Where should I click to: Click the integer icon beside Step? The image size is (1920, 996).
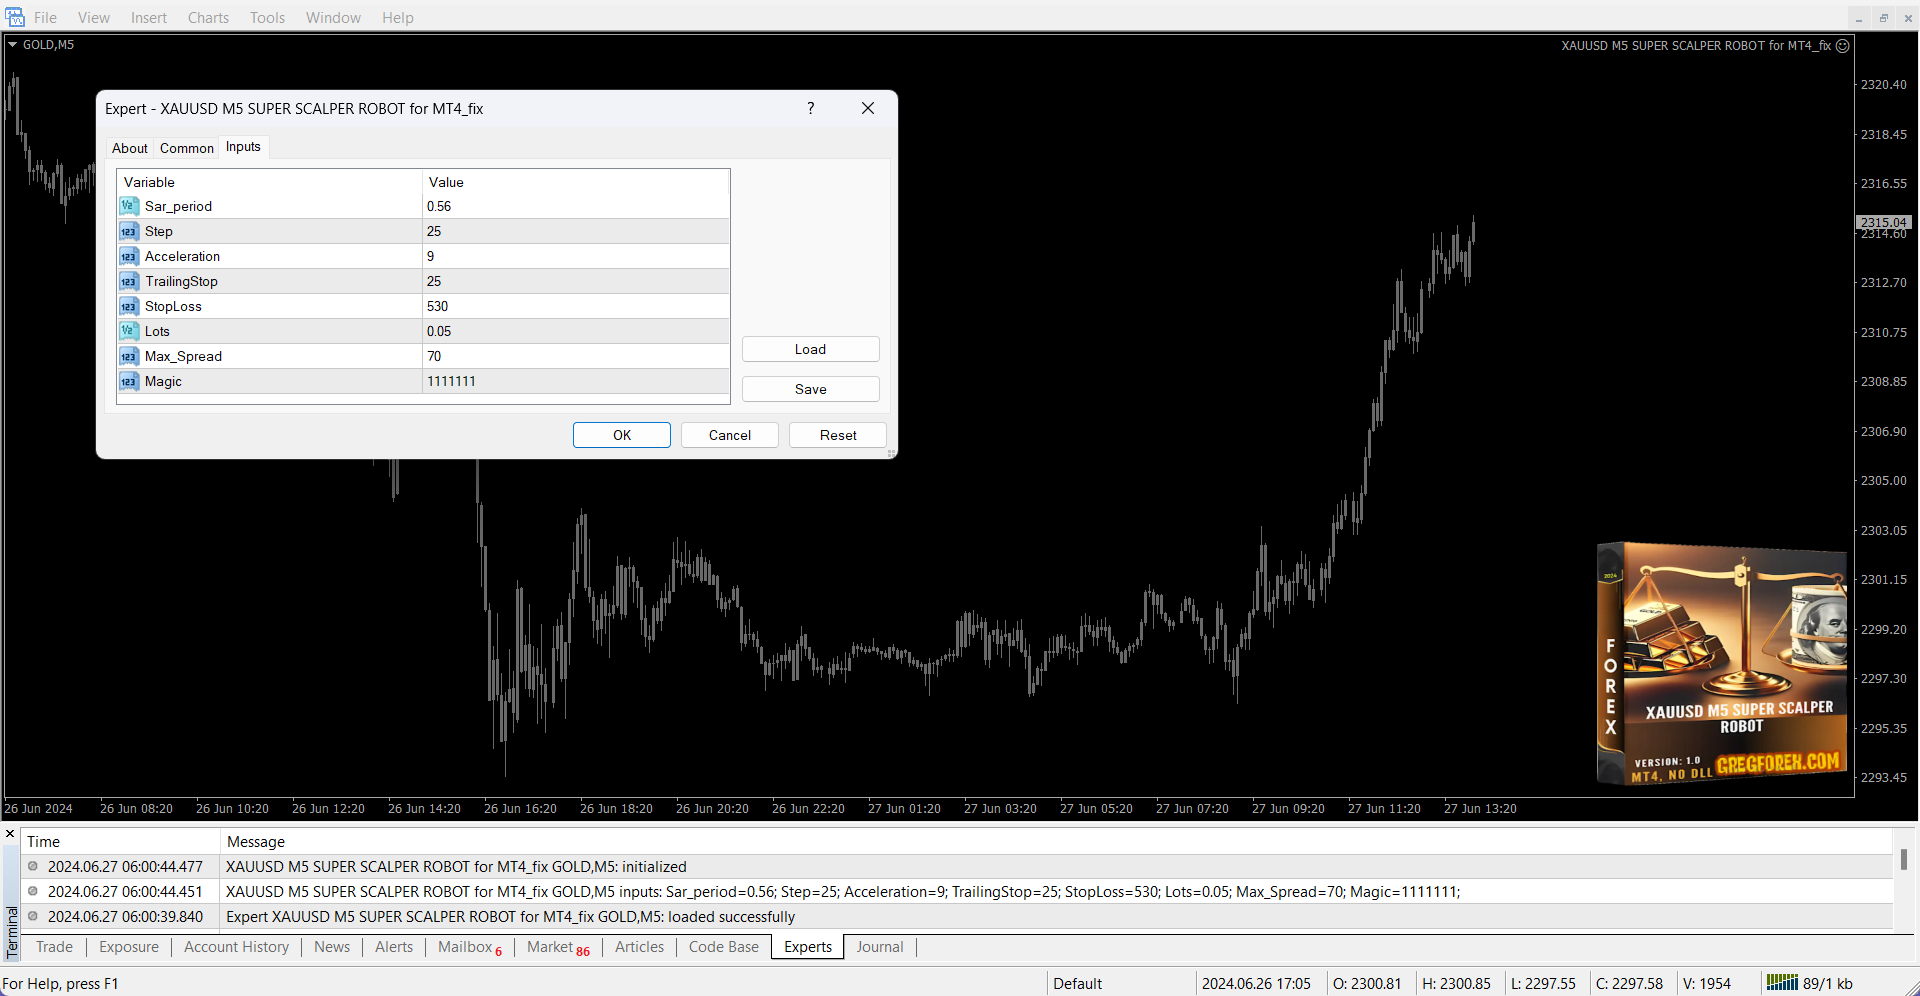click(128, 231)
